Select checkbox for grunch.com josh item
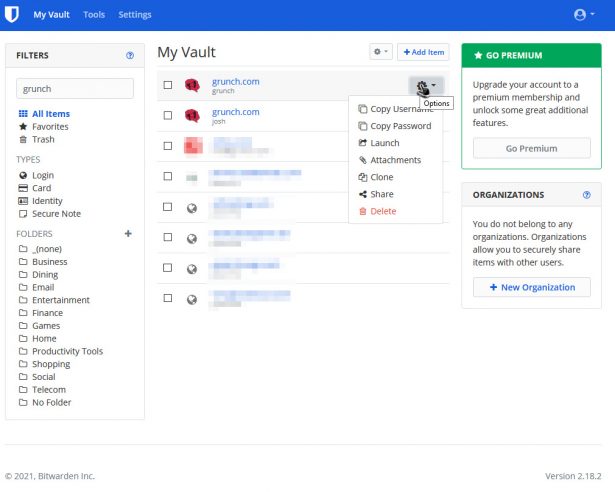Image resolution: width=615 pixels, height=492 pixels. [x=168, y=115]
